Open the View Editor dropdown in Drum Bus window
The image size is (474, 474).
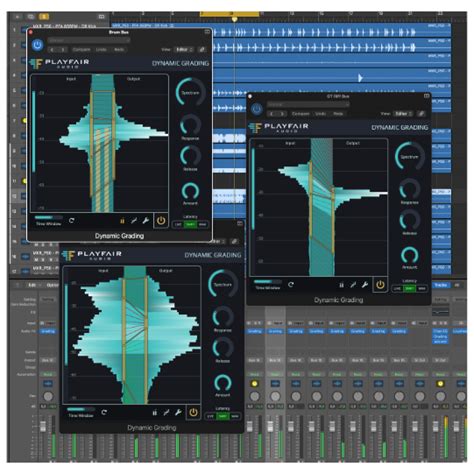tap(184, 49)
